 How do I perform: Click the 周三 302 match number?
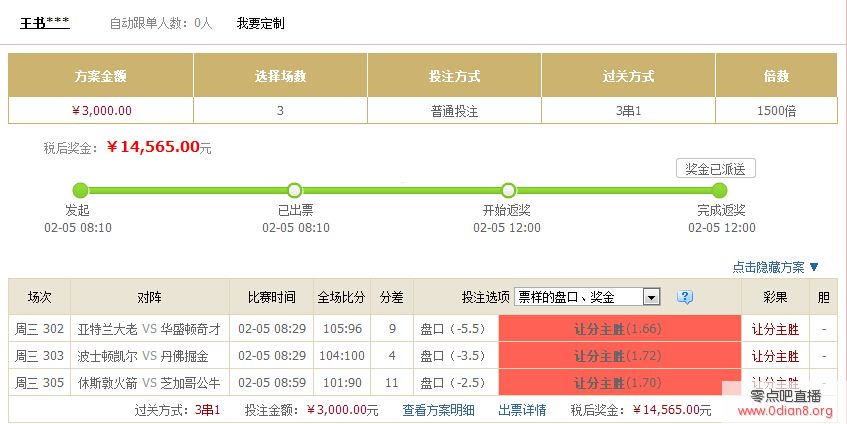[39, 328]
